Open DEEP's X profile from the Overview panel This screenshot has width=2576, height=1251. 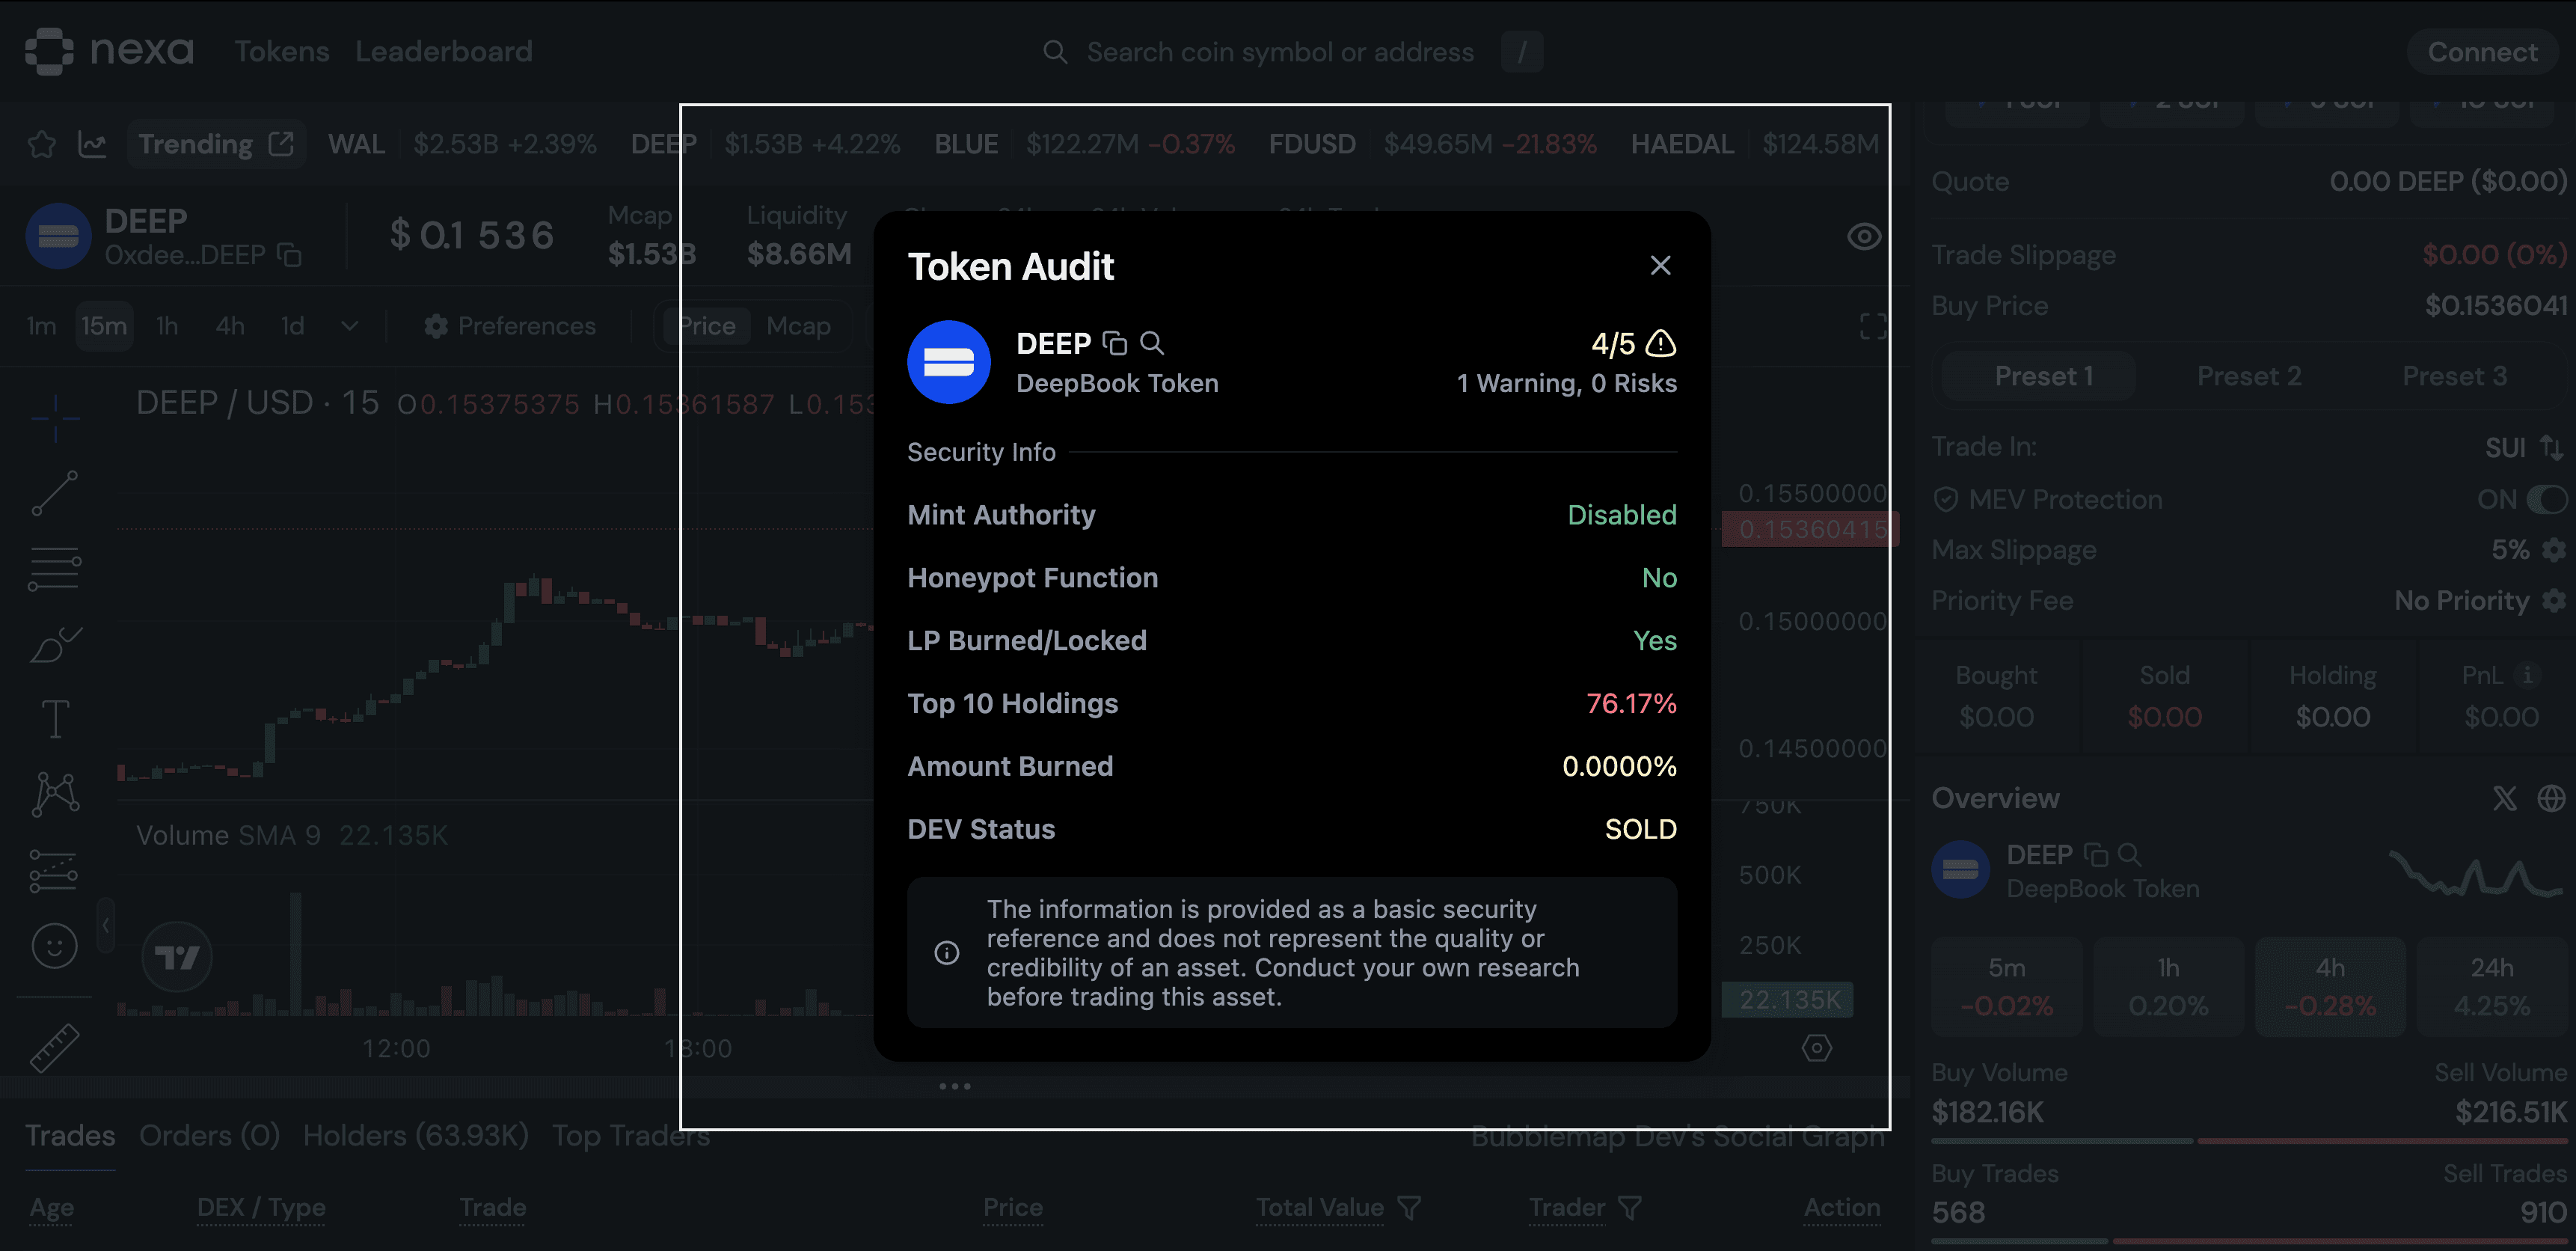(2504, 798)
